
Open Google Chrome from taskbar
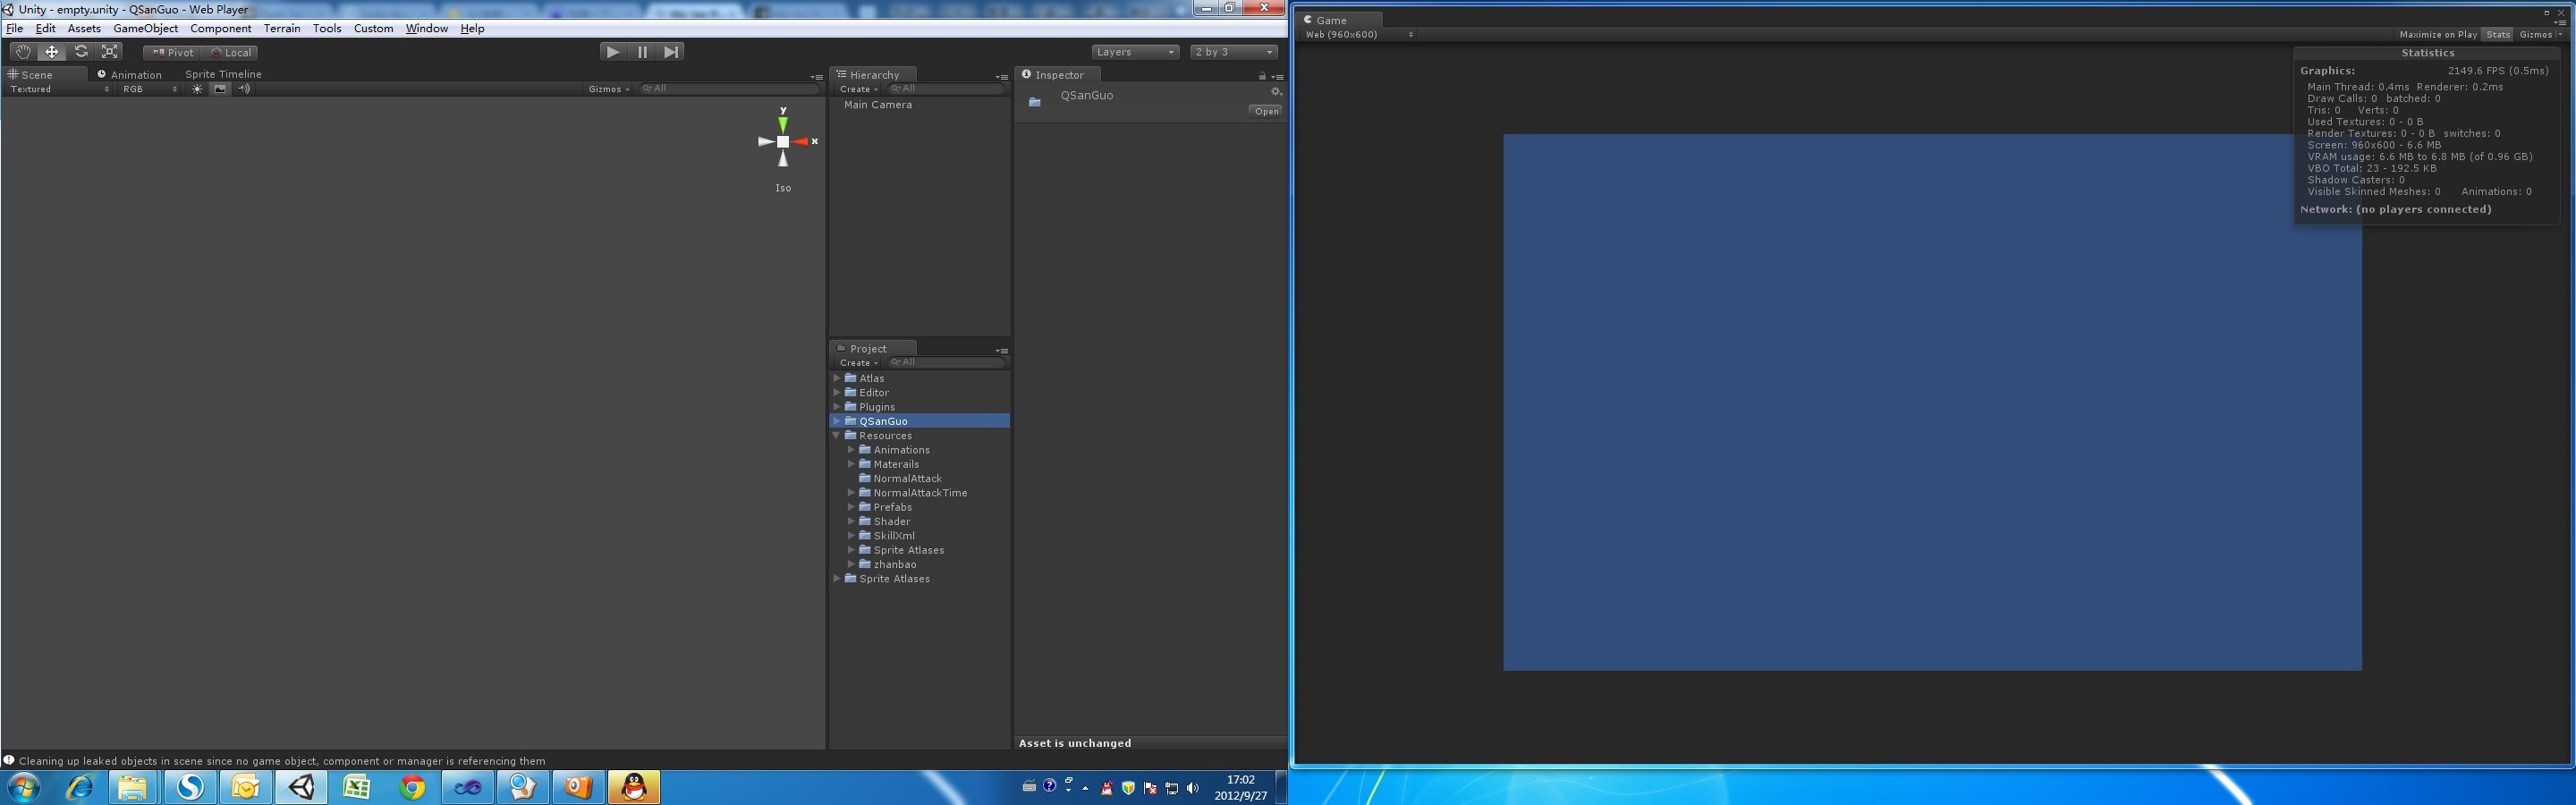click(411, 788)
